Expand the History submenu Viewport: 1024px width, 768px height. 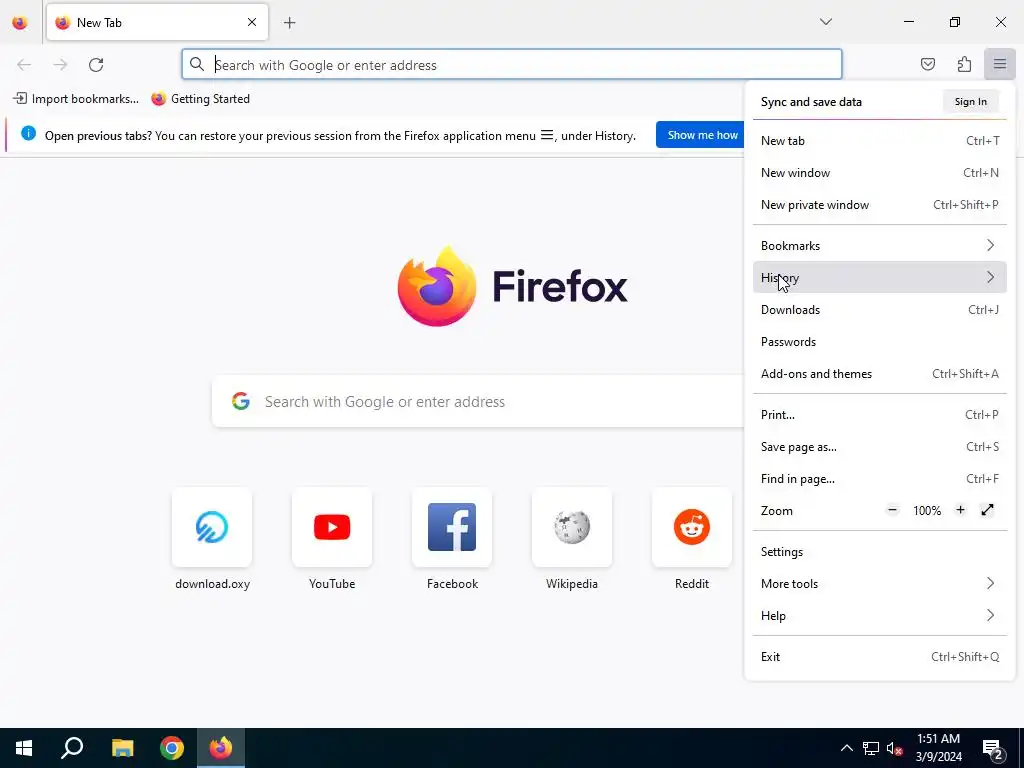[x=880, y=278]
